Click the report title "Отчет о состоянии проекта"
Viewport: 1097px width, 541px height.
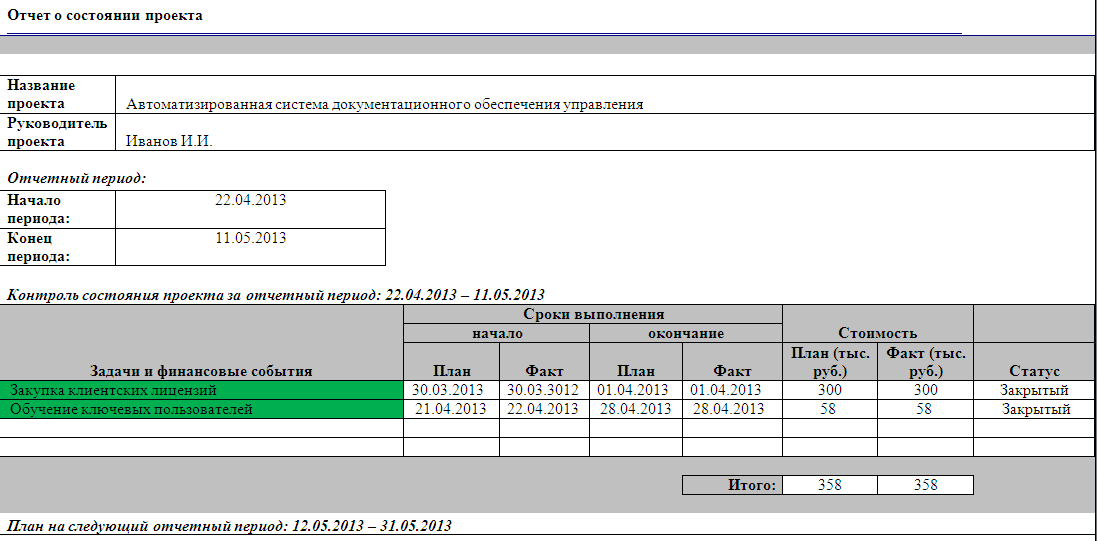click(x=105, y=16)
